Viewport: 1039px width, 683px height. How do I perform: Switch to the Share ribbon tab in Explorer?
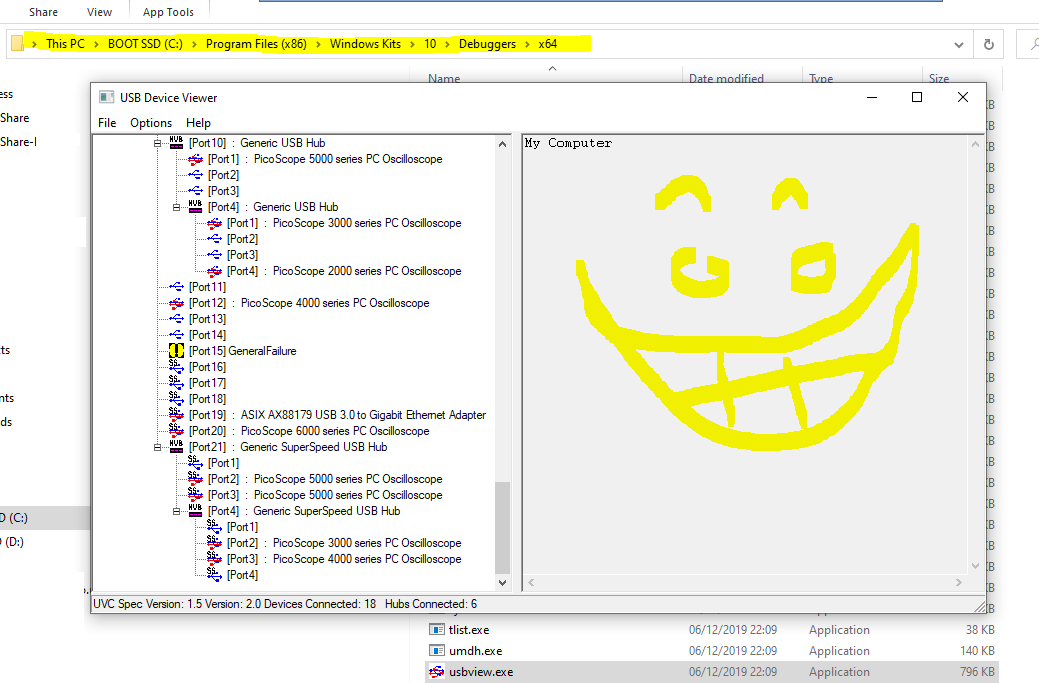[x=43, y=12]
